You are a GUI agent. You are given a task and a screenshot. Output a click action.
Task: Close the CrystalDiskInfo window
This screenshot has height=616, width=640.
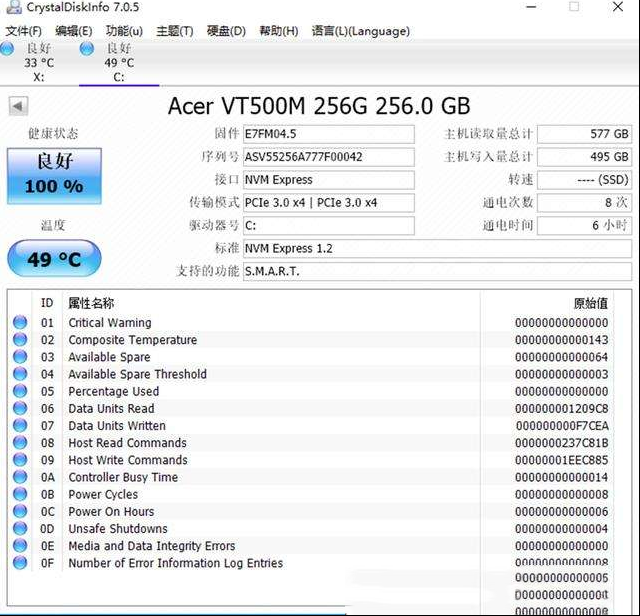coord(618,7)
